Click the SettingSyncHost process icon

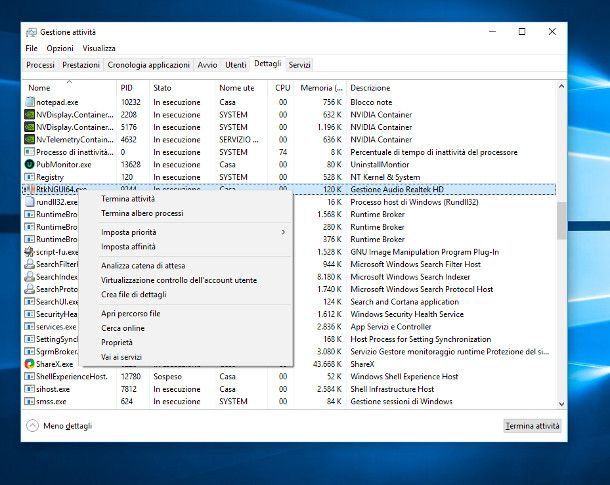coord(30,339)
